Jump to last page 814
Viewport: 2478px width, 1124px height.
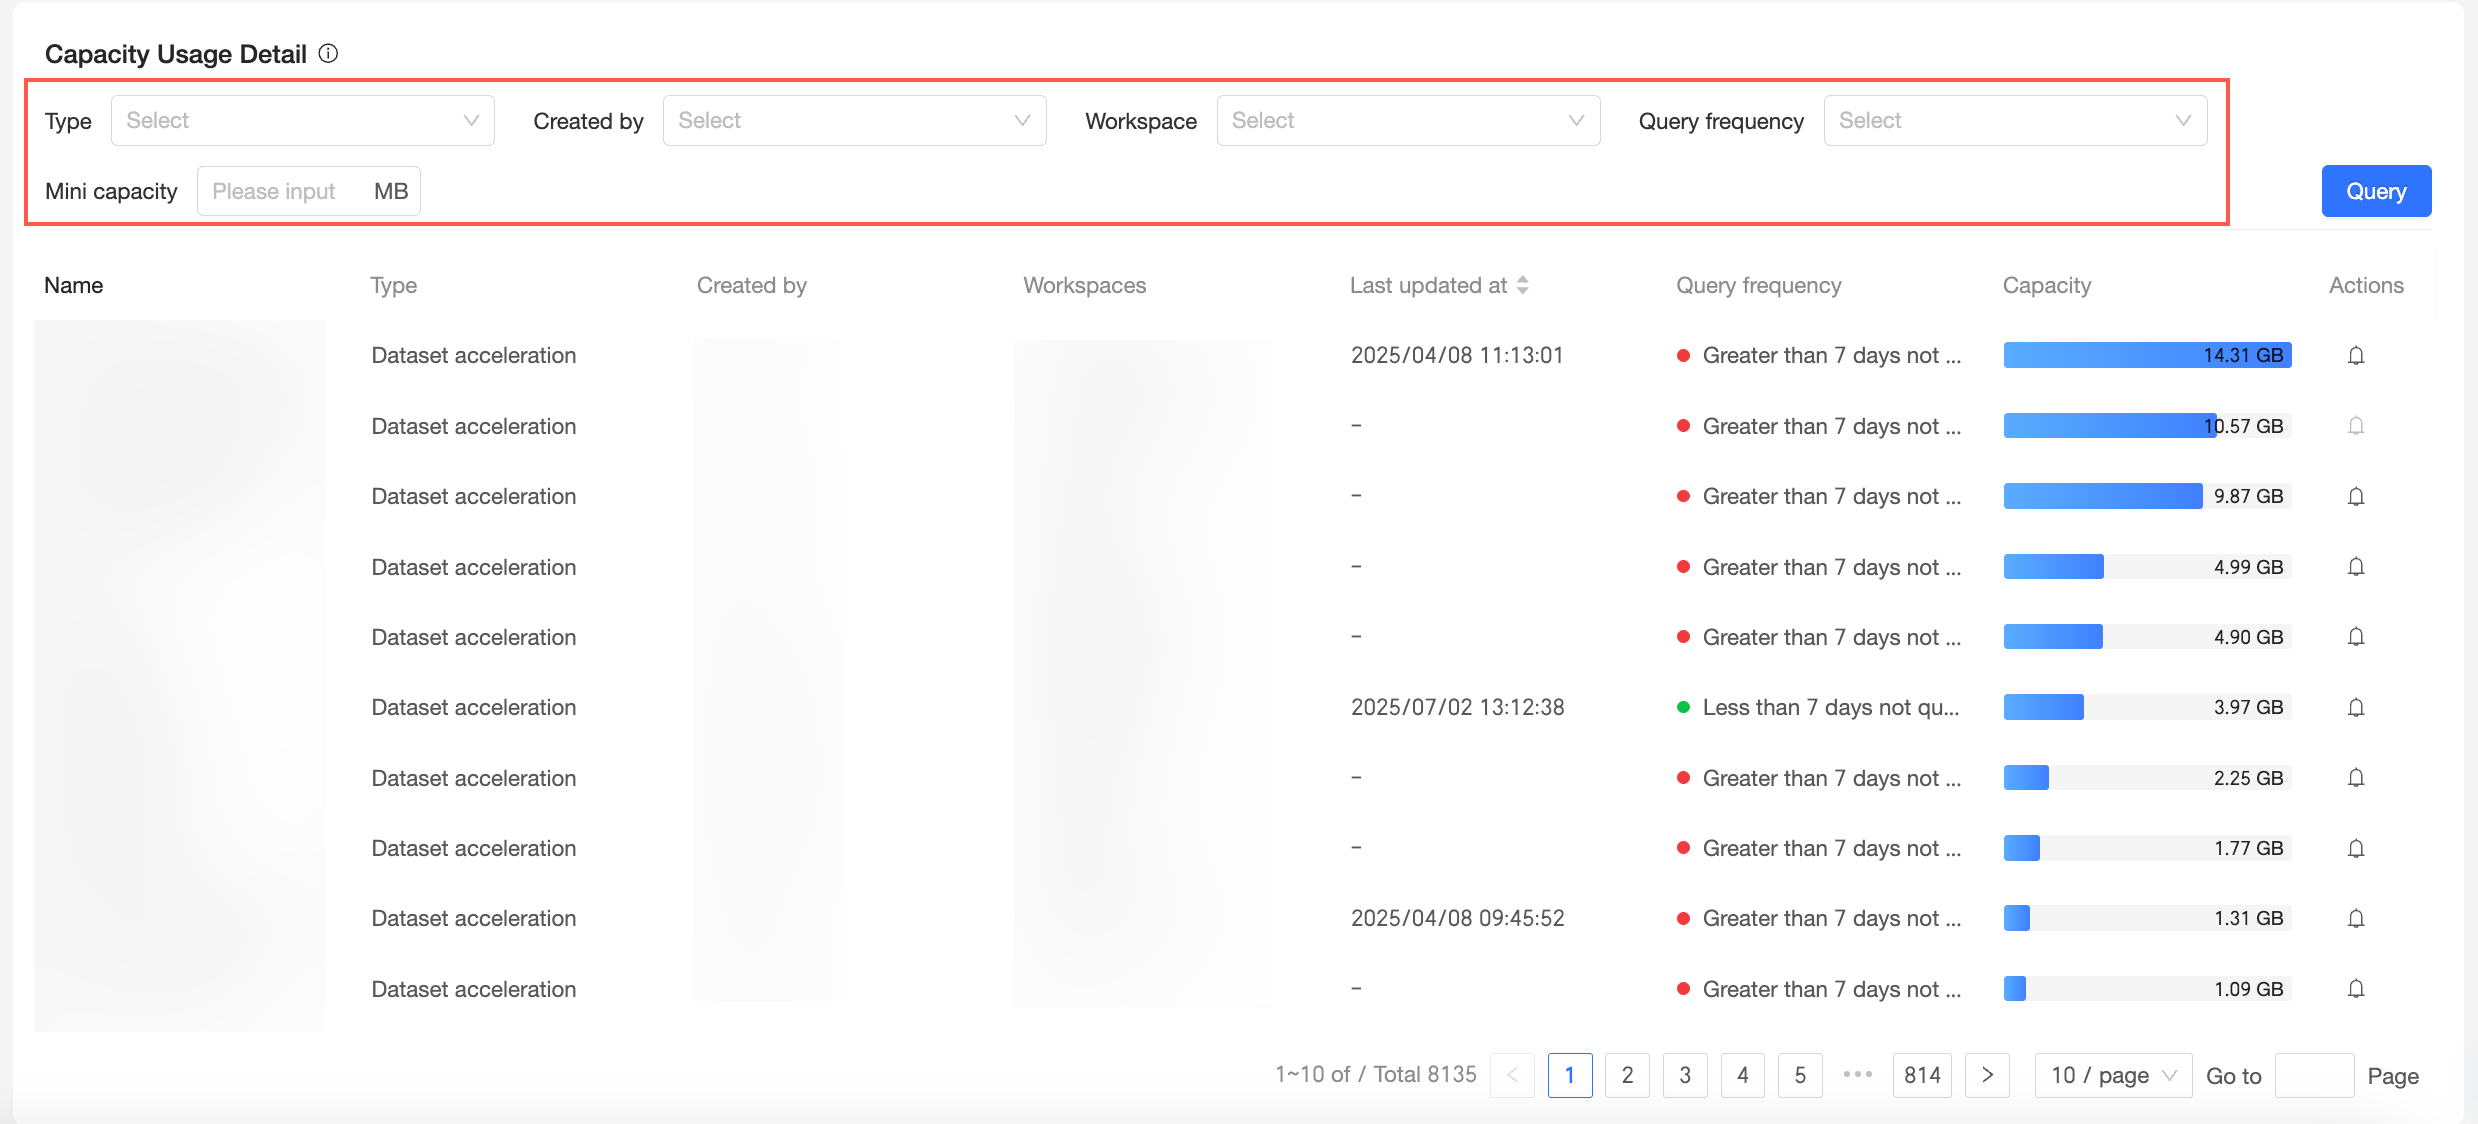(x=1921, y=1076)
